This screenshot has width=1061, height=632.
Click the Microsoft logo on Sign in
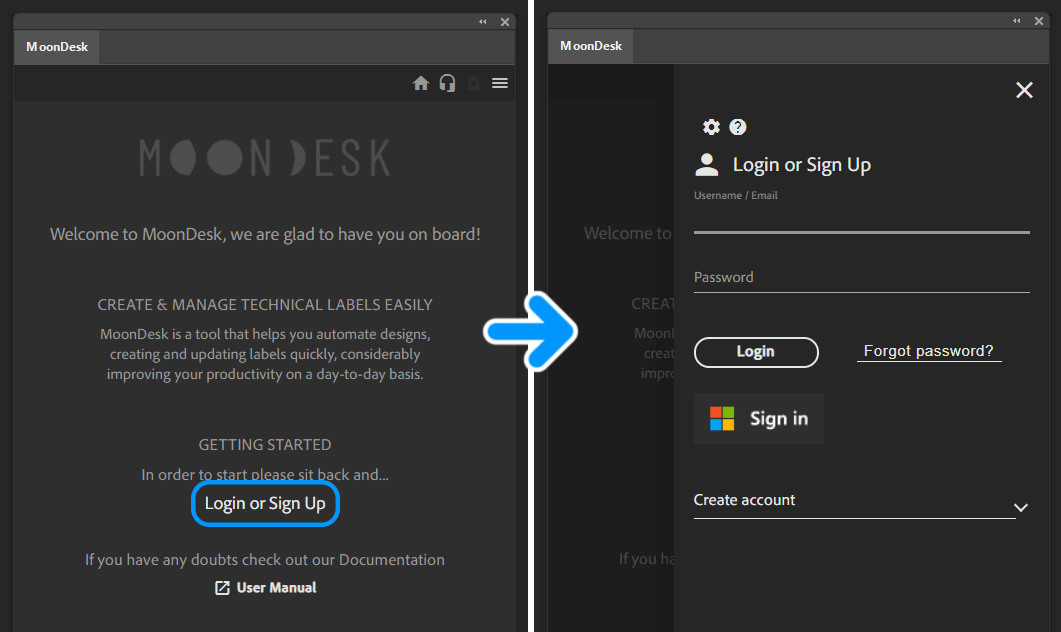click(x=722, y=418)
